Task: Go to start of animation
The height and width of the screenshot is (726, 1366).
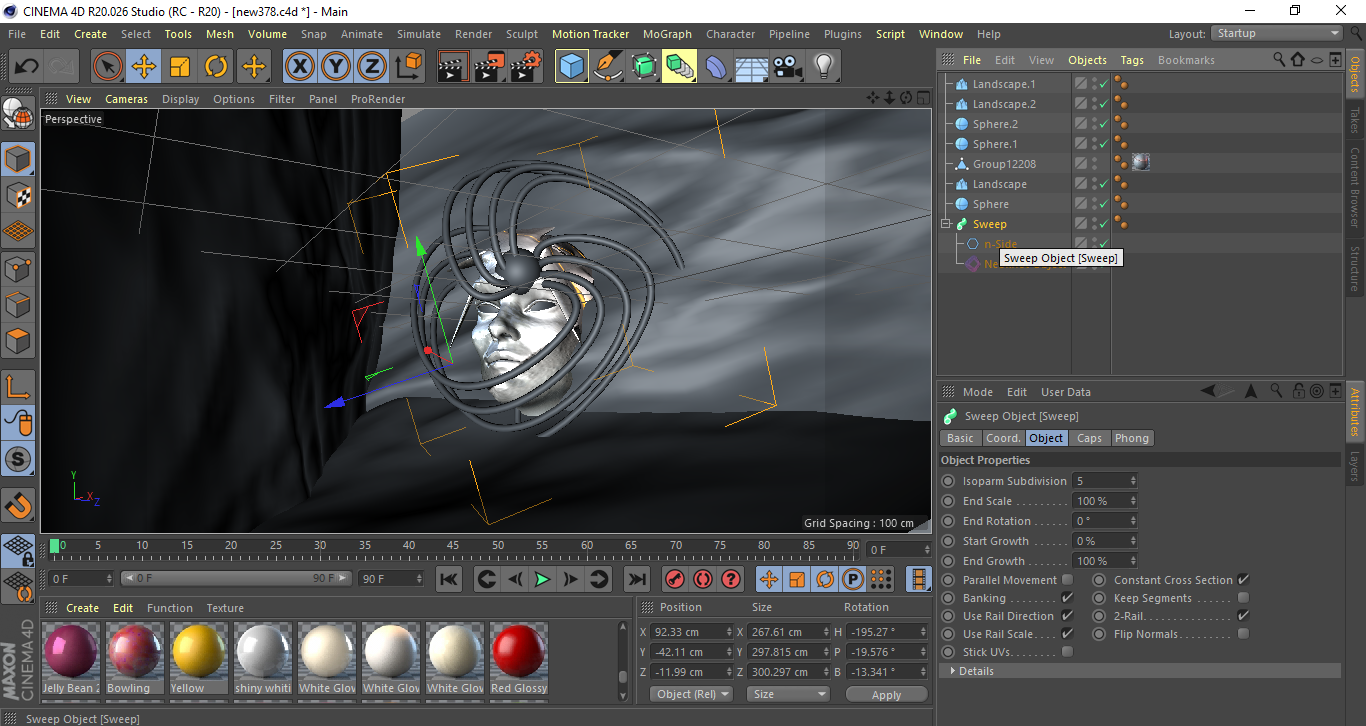Action: tap(449, 579)
